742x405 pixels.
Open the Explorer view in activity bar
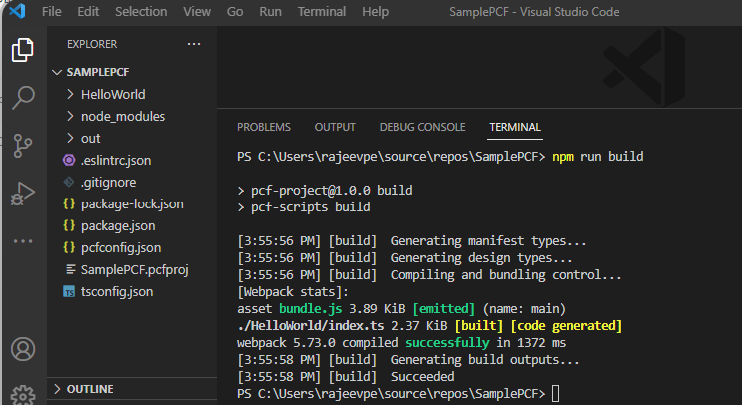click(22, 50)
